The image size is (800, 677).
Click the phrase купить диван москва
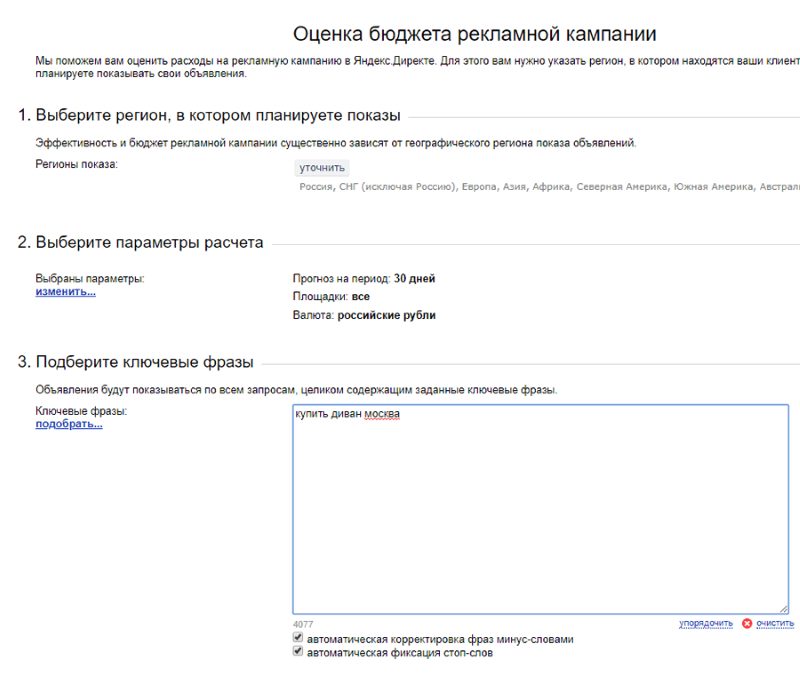[x=347, y=414]
